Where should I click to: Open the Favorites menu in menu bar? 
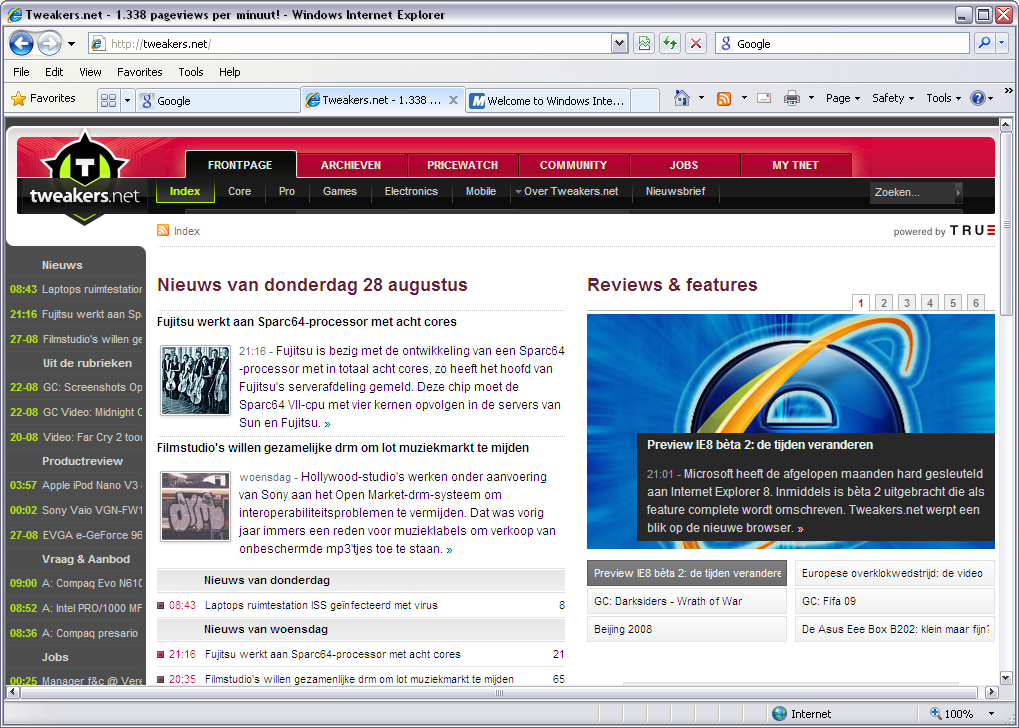[x=140, y=72]
